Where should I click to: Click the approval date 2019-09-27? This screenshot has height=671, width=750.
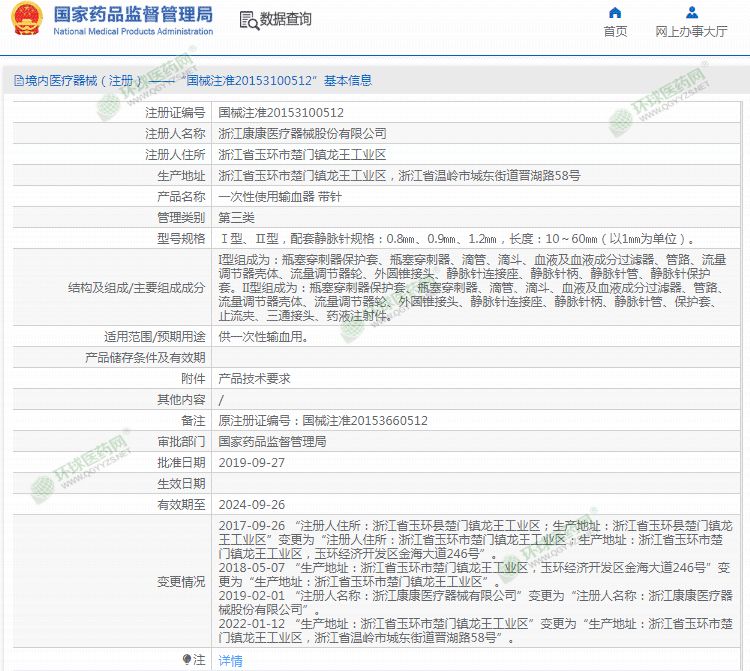[x=251, y=463]
